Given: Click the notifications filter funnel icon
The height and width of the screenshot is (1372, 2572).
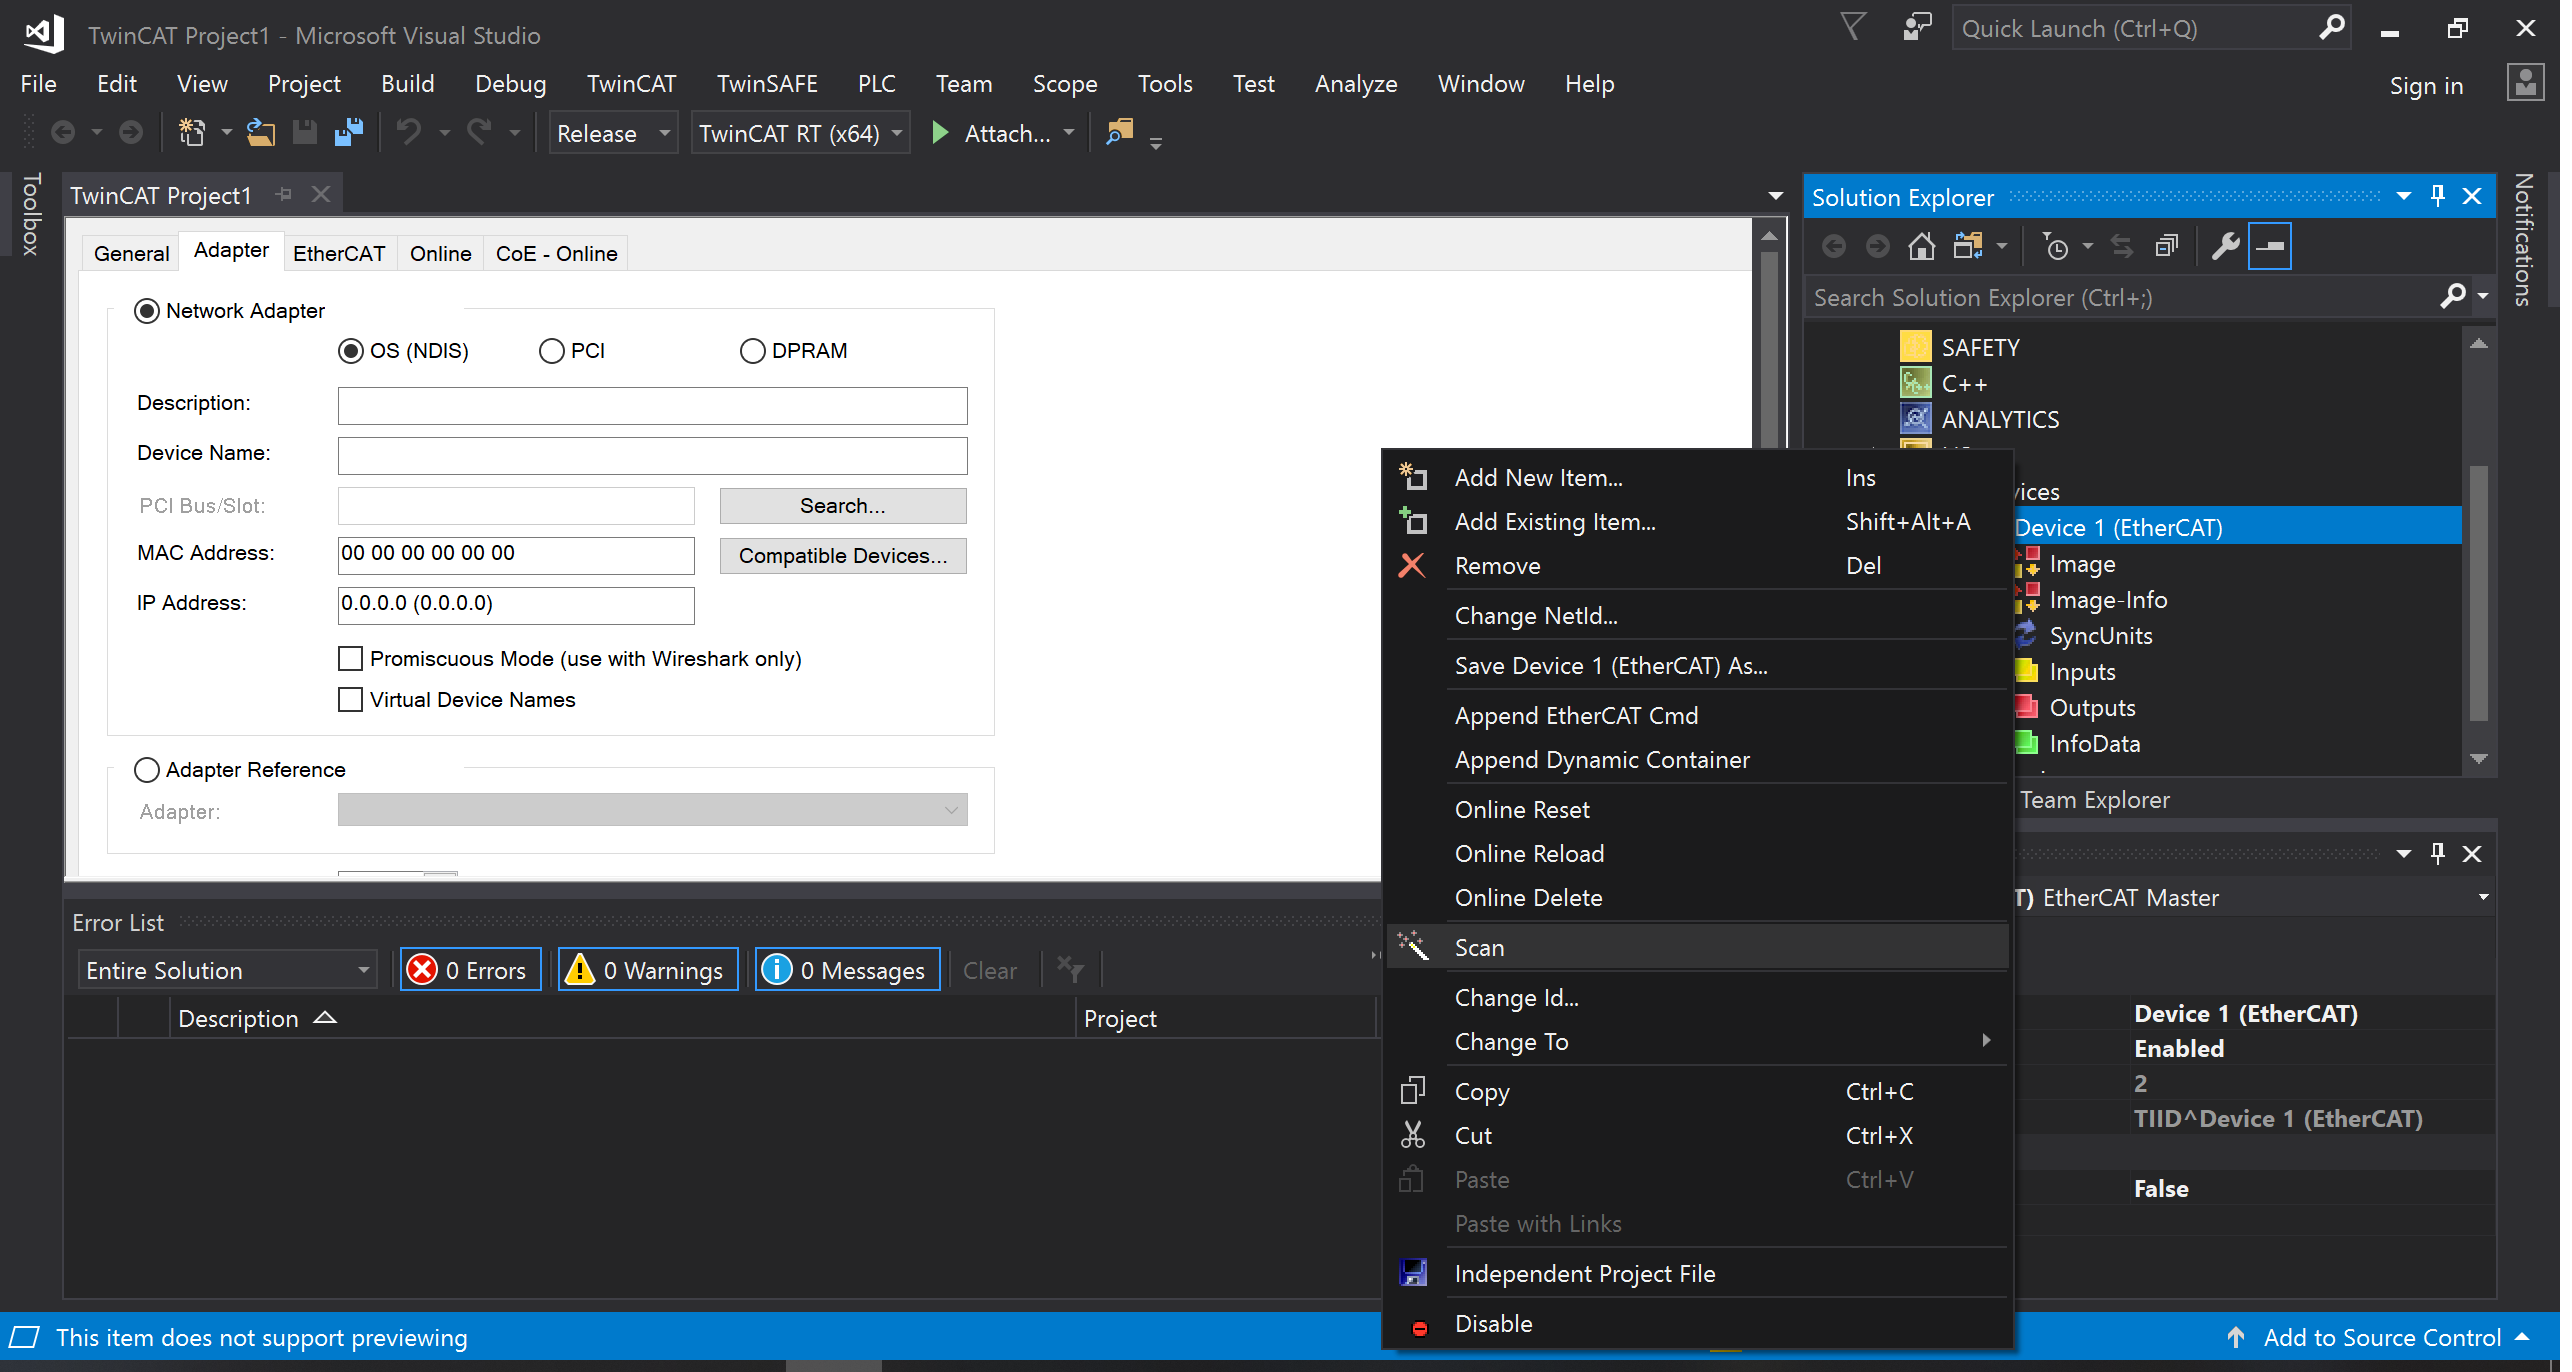Looking at the screenshot, I should [1853, 27].
